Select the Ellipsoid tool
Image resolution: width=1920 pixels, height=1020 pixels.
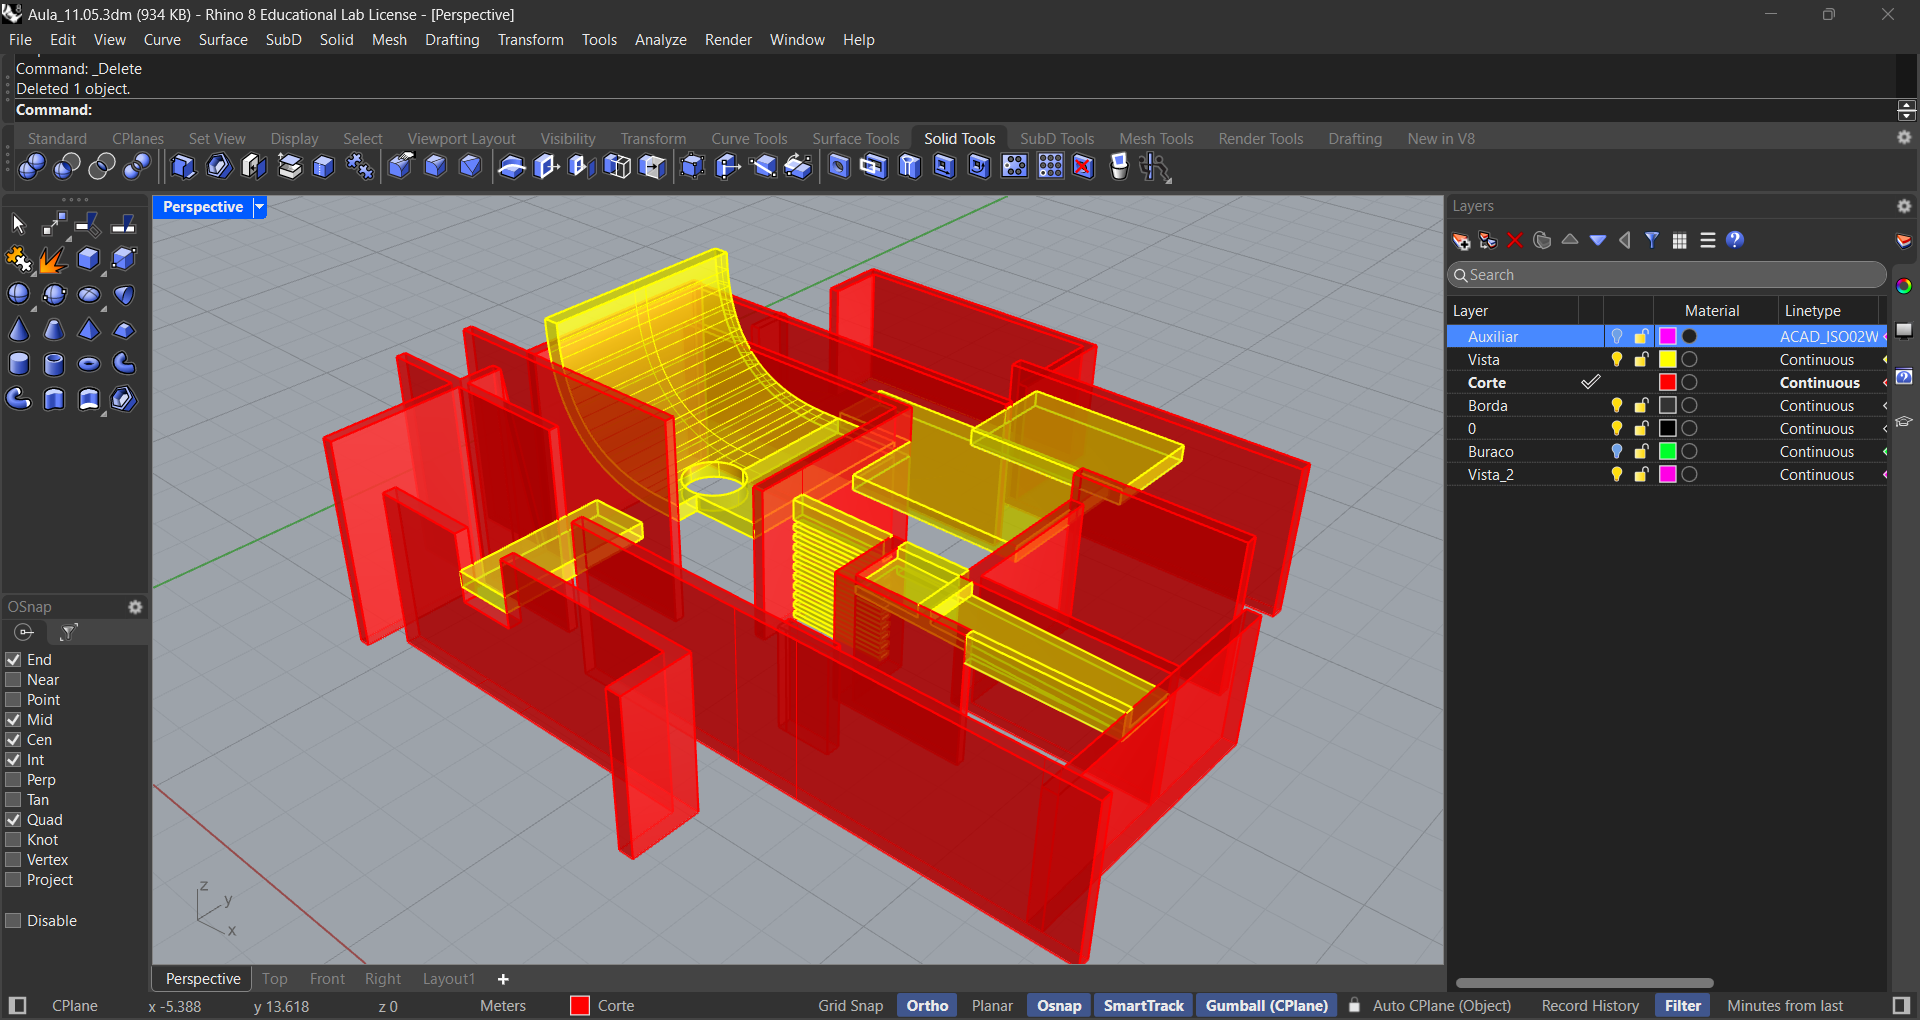coord(89,295)
